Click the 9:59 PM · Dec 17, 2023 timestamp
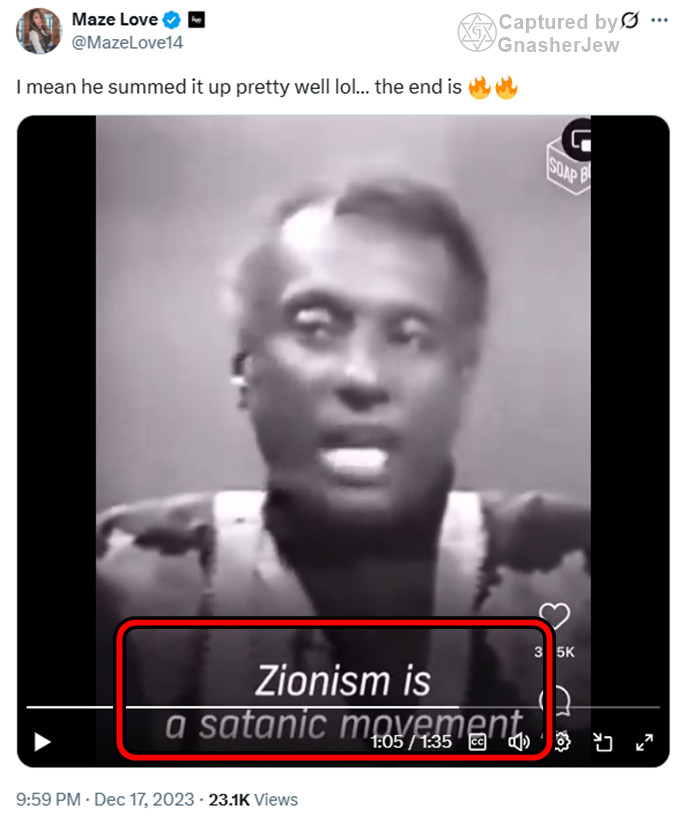This screenshot has height=816, width=680. click(x=105, y=799)
